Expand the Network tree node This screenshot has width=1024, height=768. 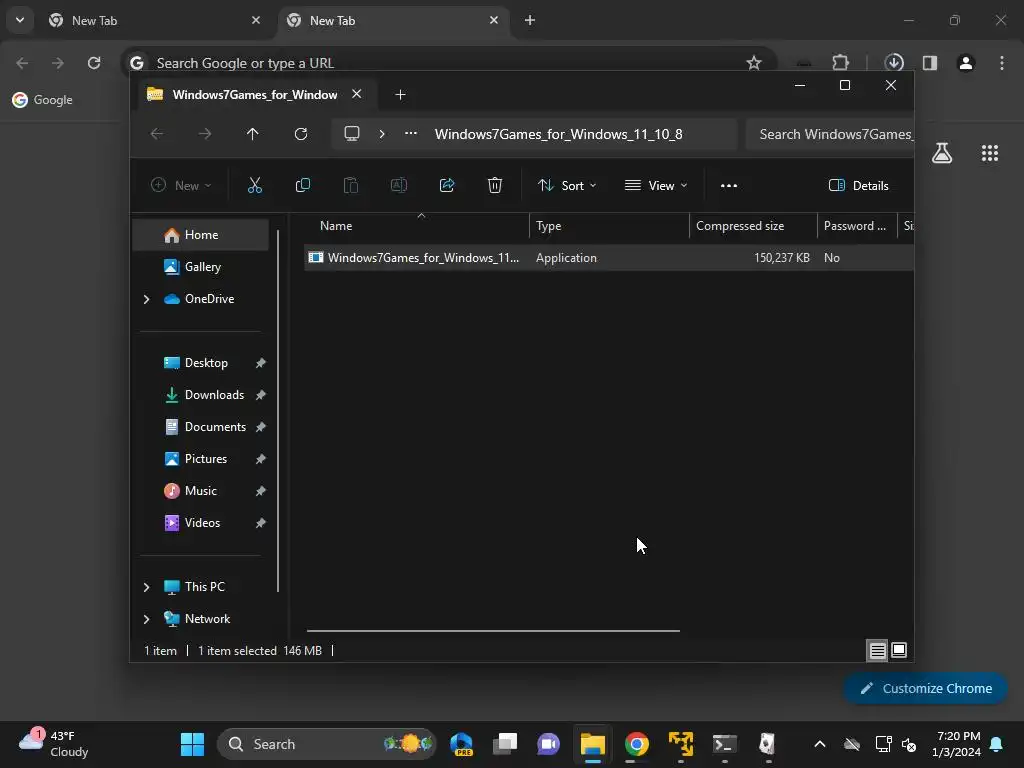(x=146, y=619)
